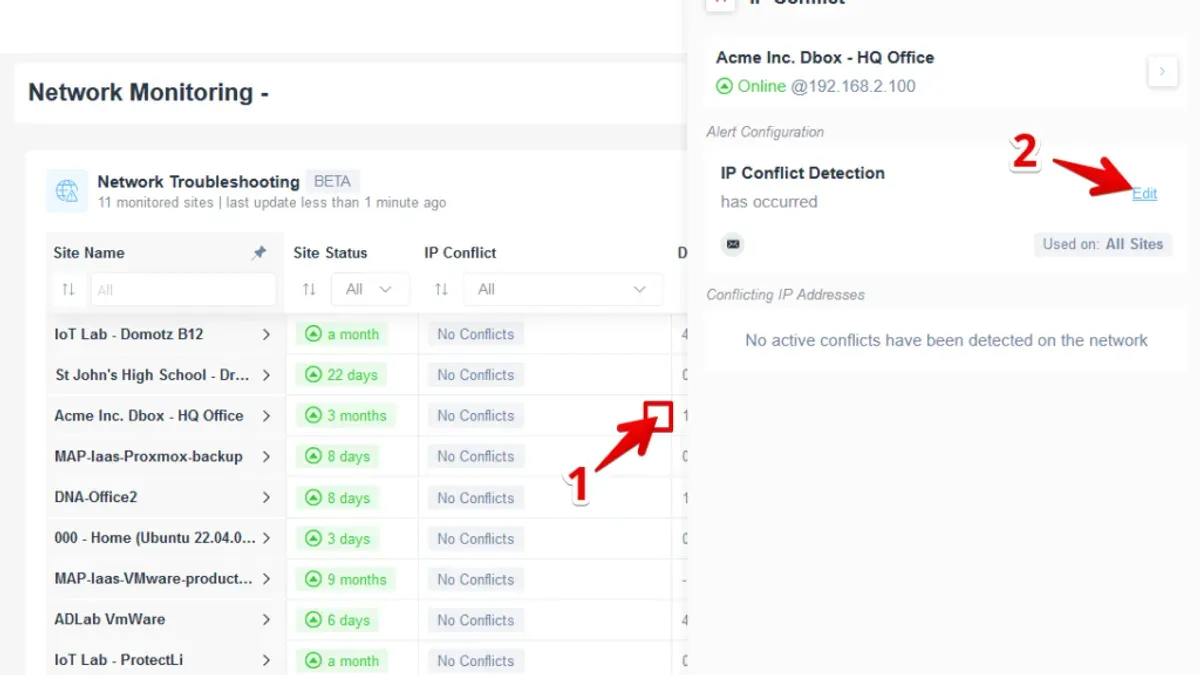The image size is (1200, 675).
Task: Click the Site Status sort arrows icon
Action: coord(308,289)
